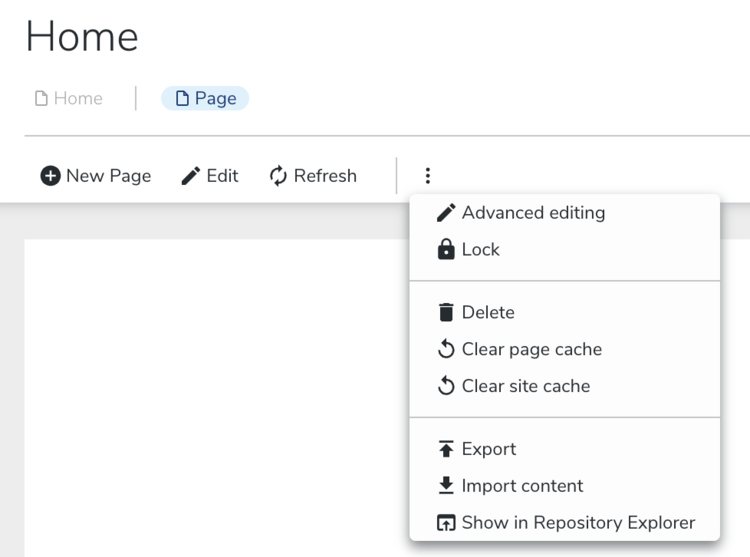Click the Edit pencil icon in toolbar
Image resolution: width=750 pixels, height=557 pixels.
(190, 175)
